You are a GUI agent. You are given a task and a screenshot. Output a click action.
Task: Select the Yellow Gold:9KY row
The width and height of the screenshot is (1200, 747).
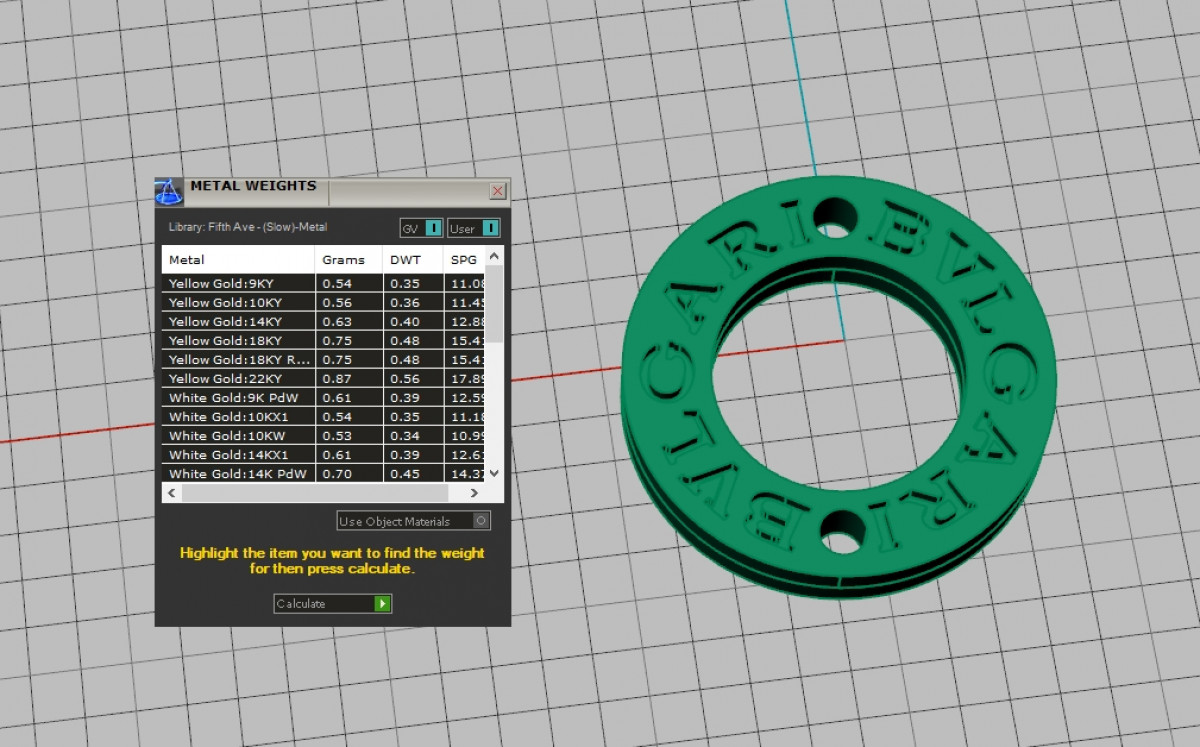[237, 284]
